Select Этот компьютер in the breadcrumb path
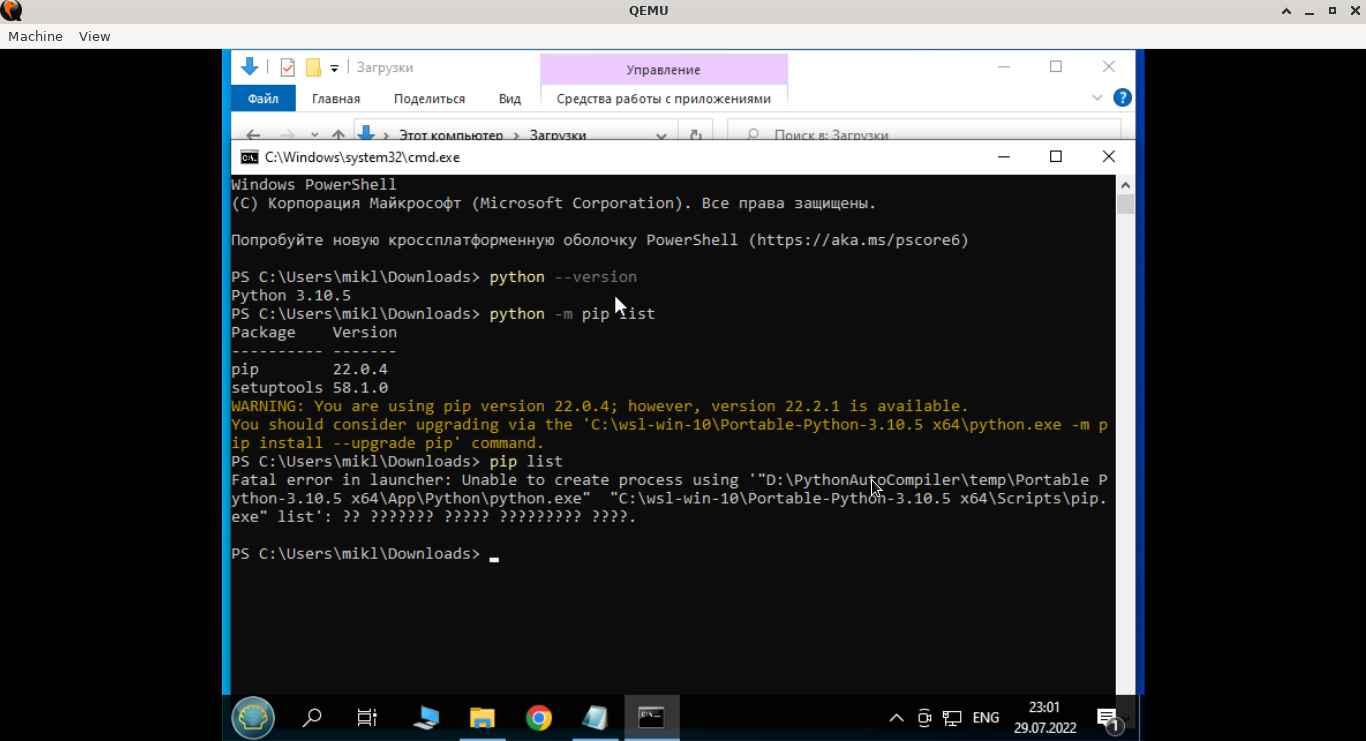Screen dimensions: 1366x741 (451, 134)
